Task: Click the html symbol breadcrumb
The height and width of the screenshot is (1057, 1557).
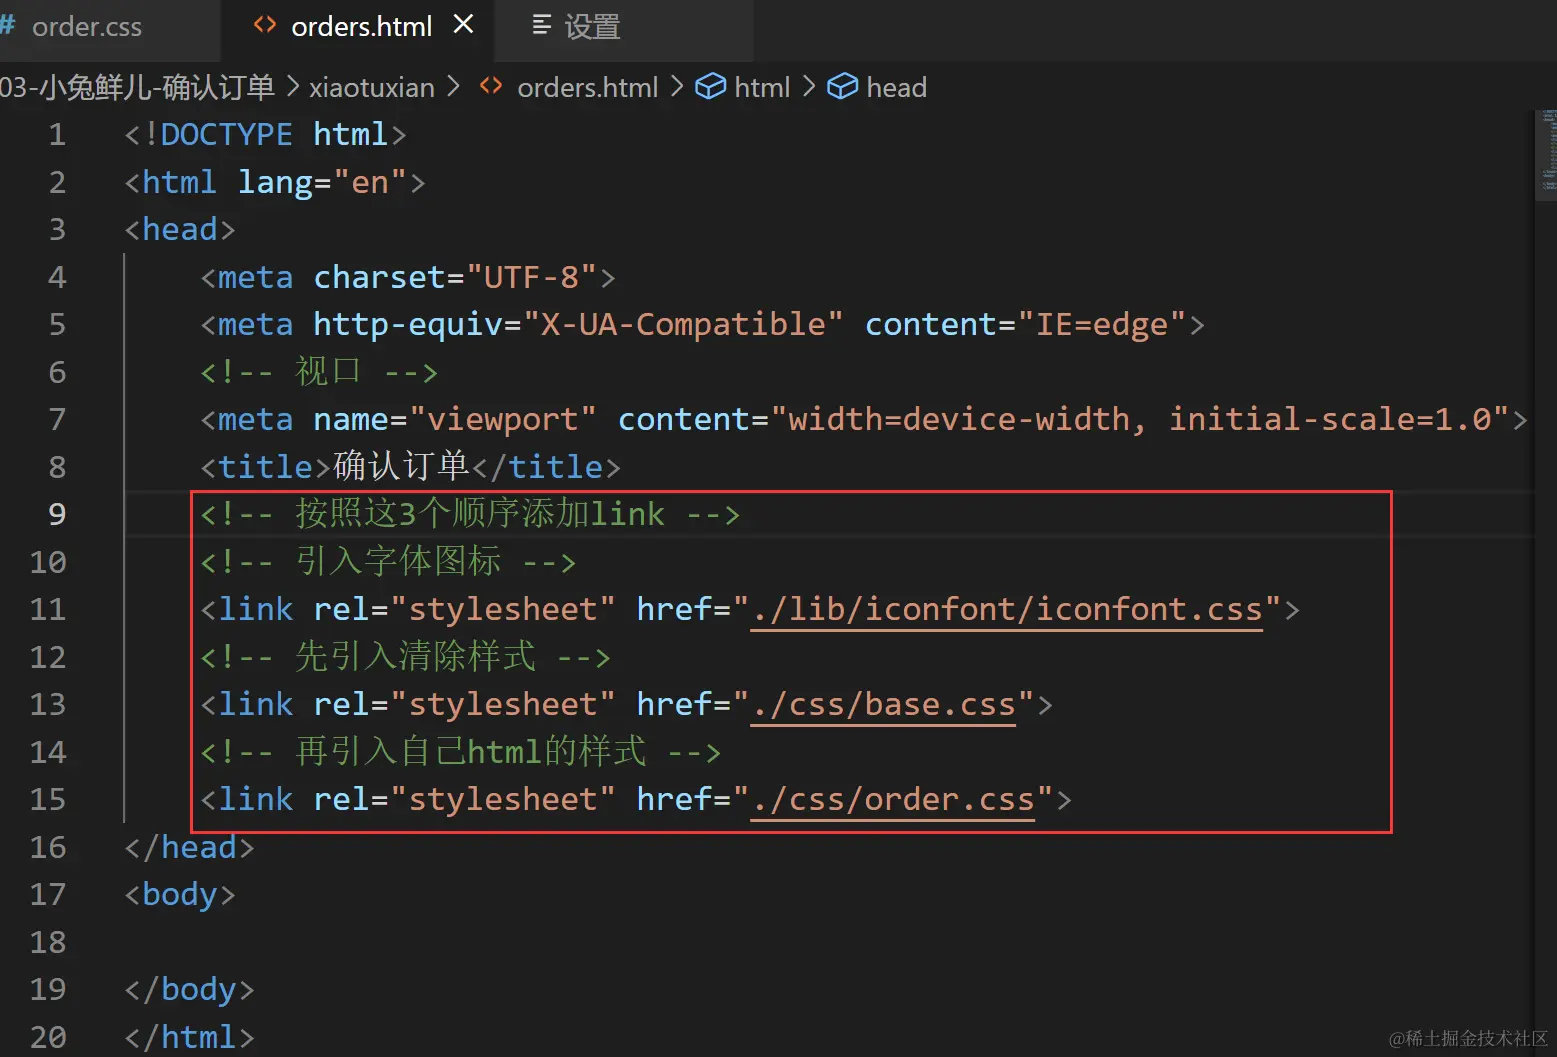Action: coord(762,88)
